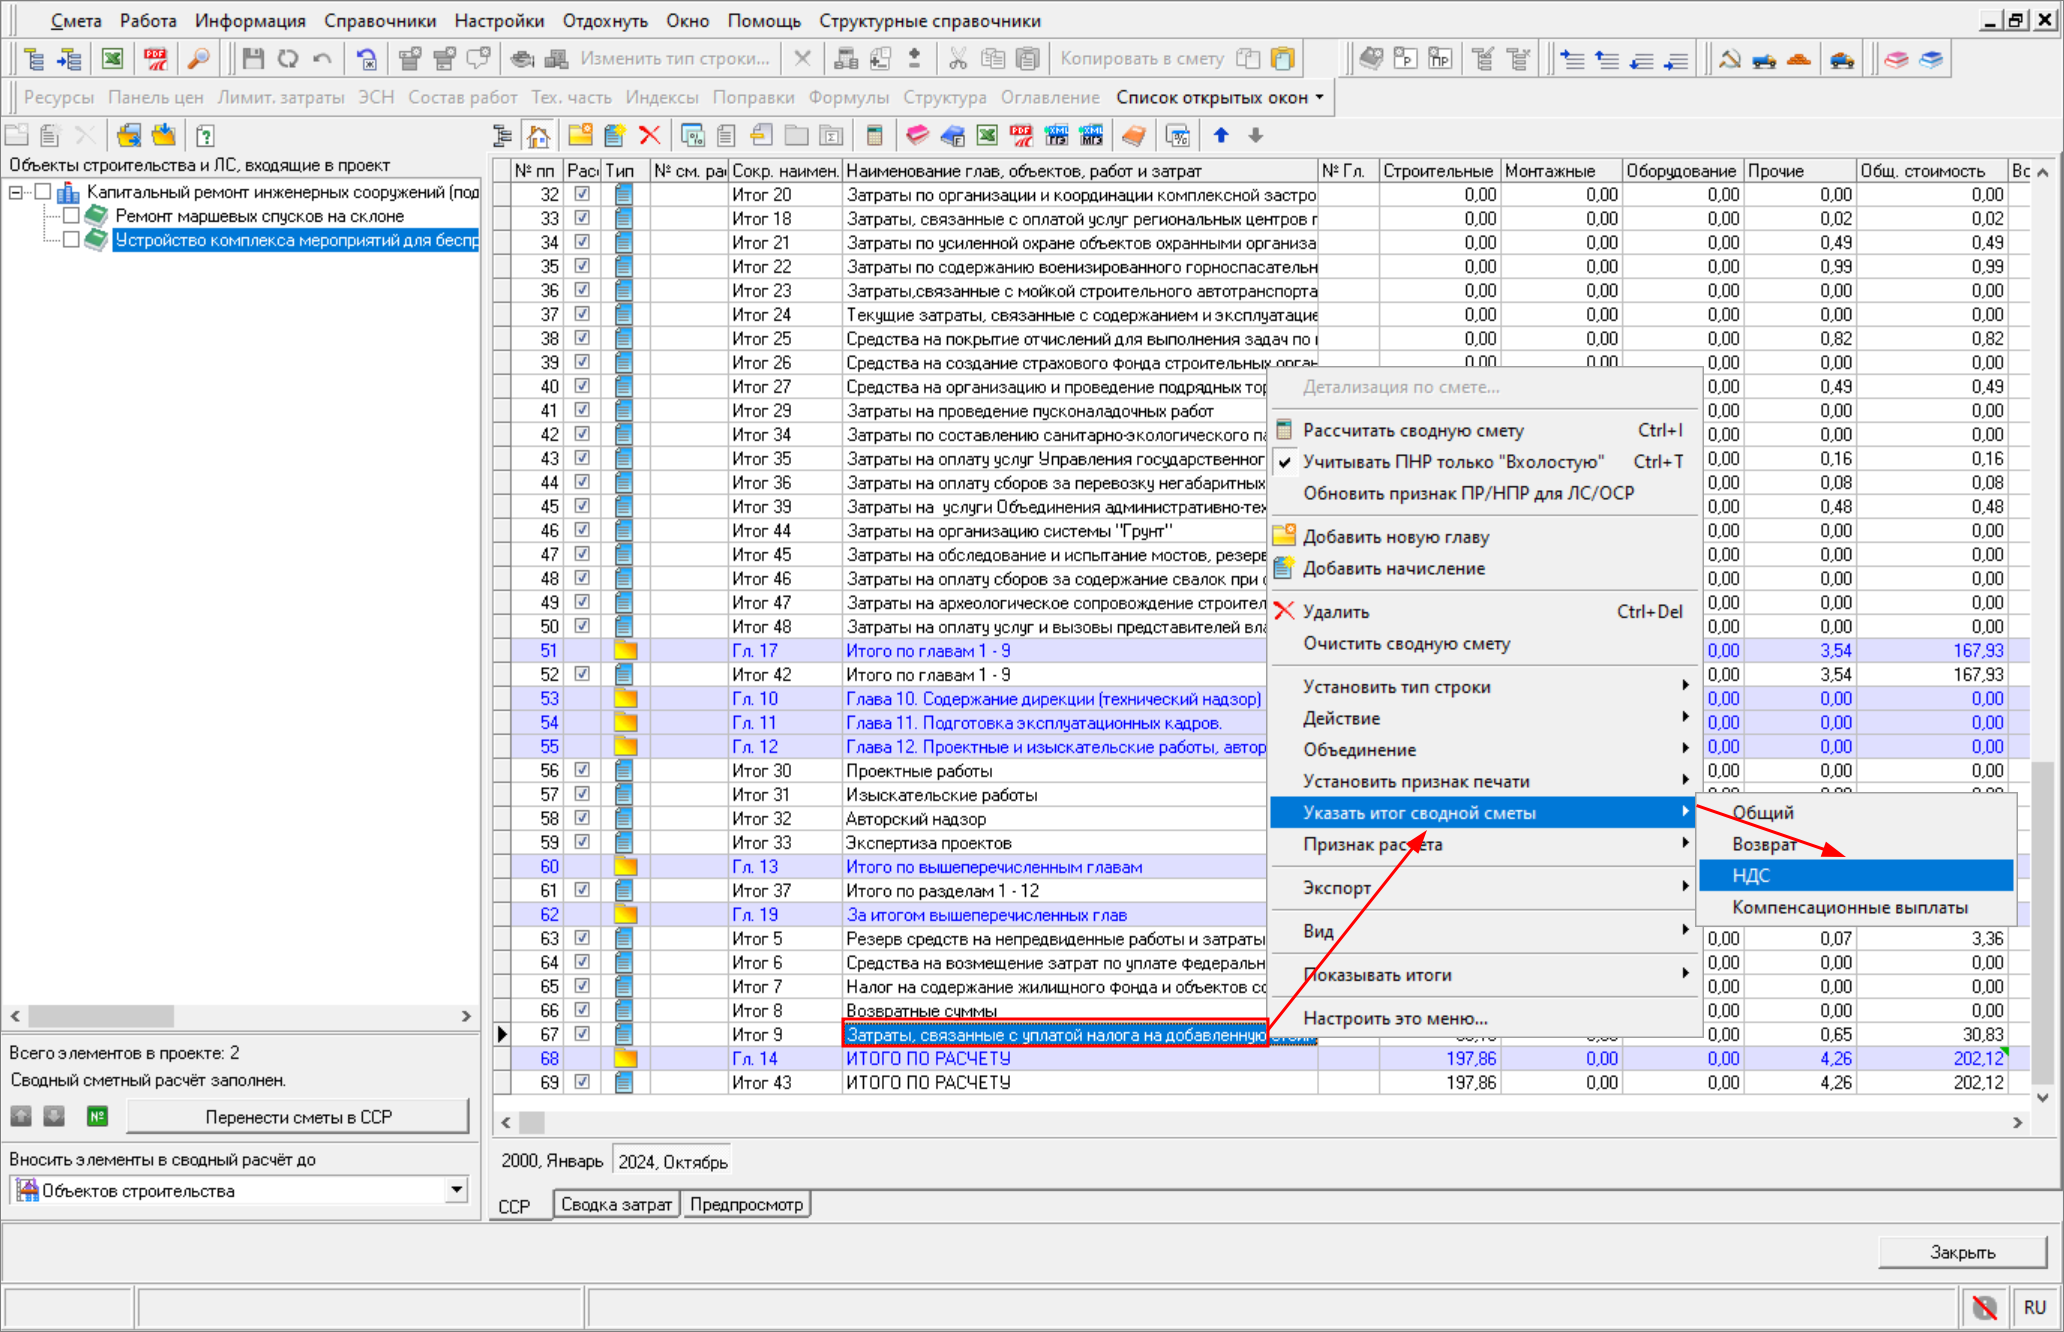Viewport: 2064px width, 1332px height.
Task: Click the PDF export icon in top toolbar
Action: 155,59
